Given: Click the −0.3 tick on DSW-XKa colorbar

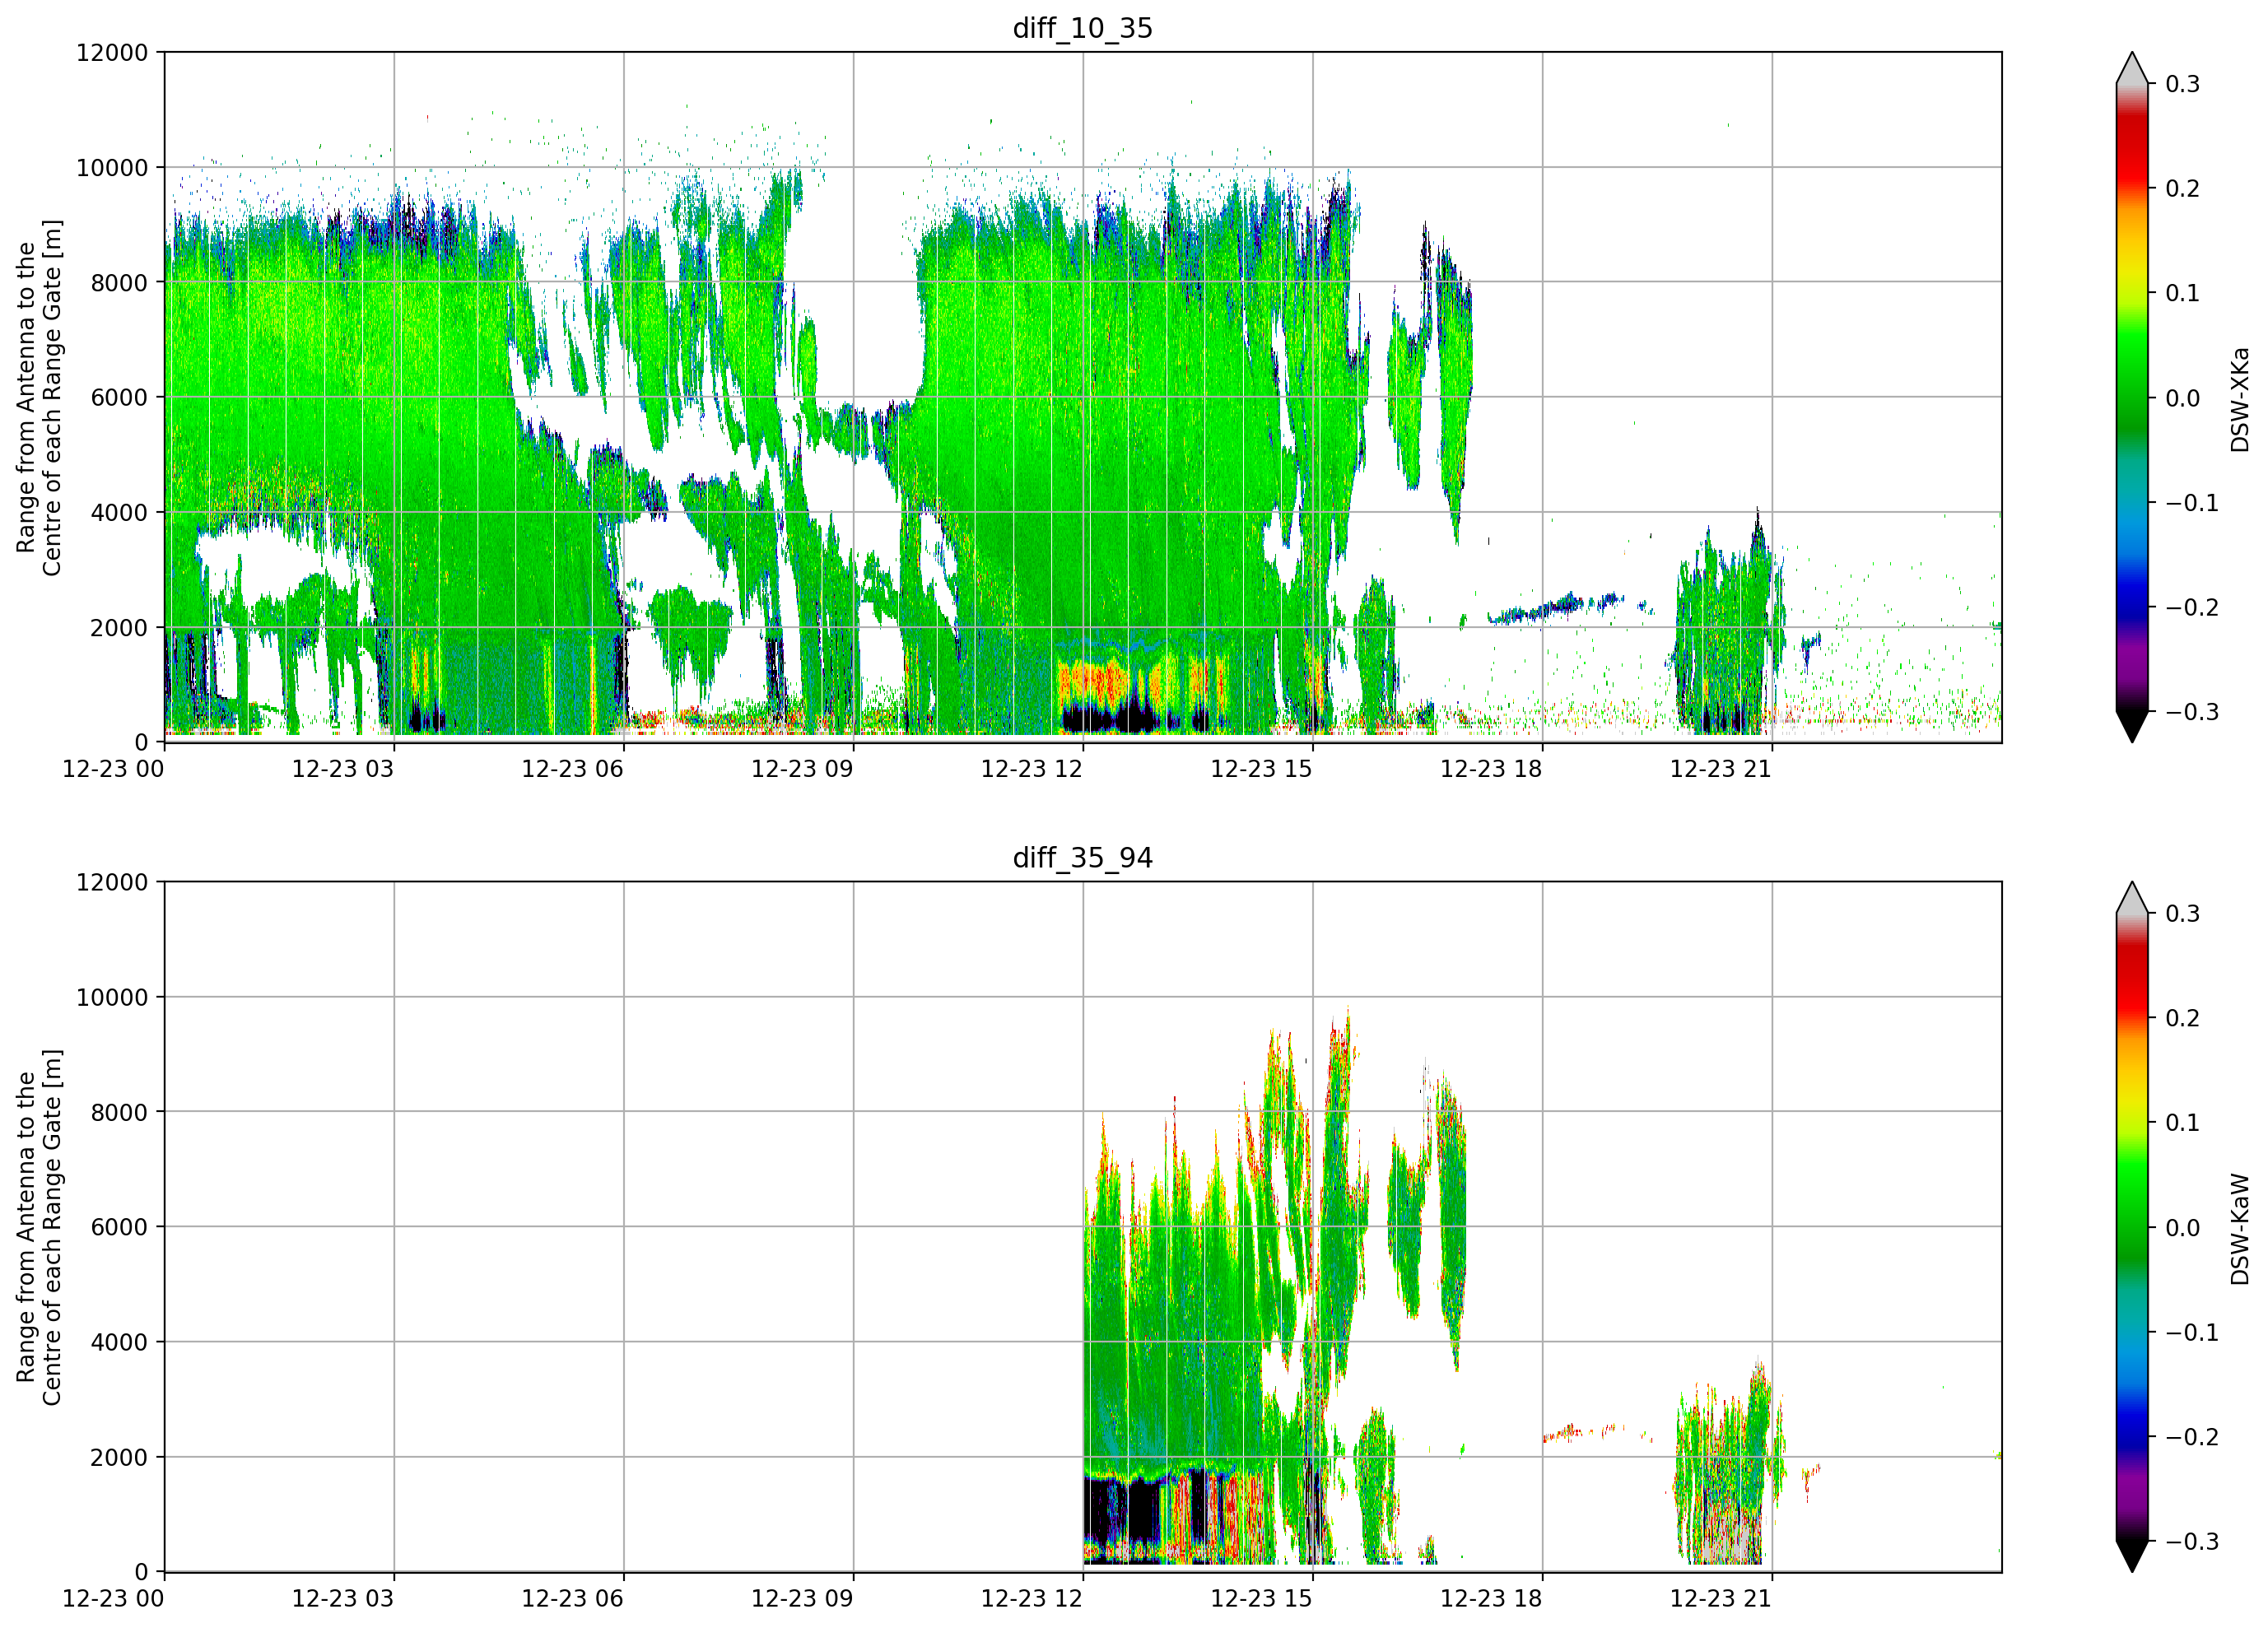Looking at the screenshot, I should 2192,712.
